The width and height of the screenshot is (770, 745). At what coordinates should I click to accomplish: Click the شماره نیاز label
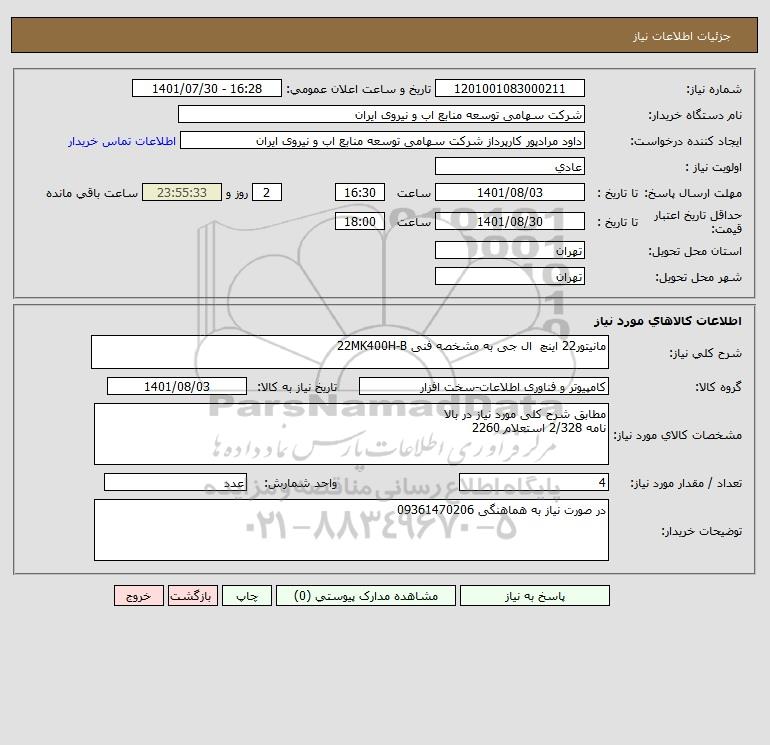point(714,89)
